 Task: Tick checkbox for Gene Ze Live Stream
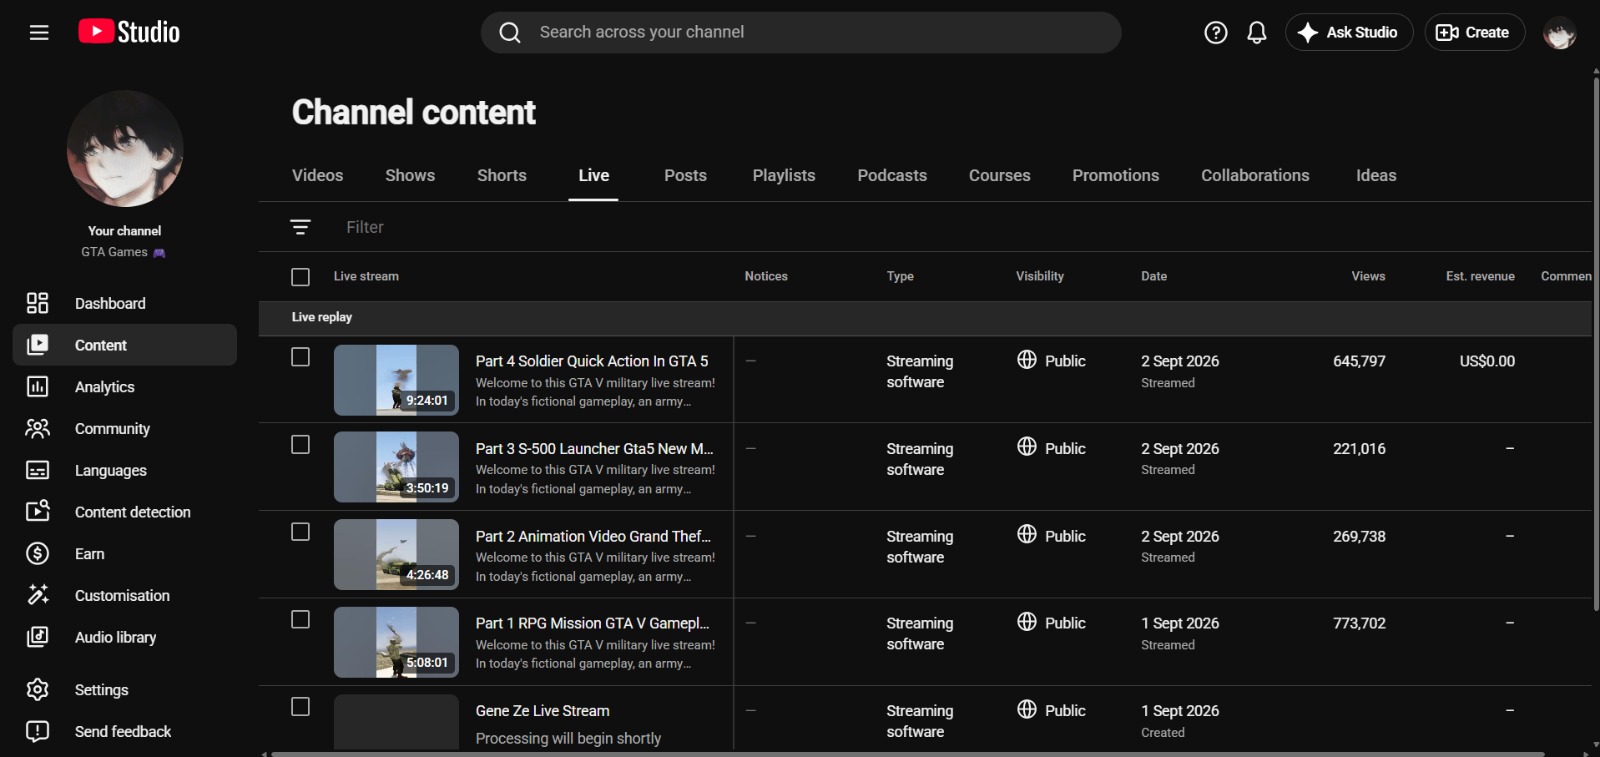[300, 707]
